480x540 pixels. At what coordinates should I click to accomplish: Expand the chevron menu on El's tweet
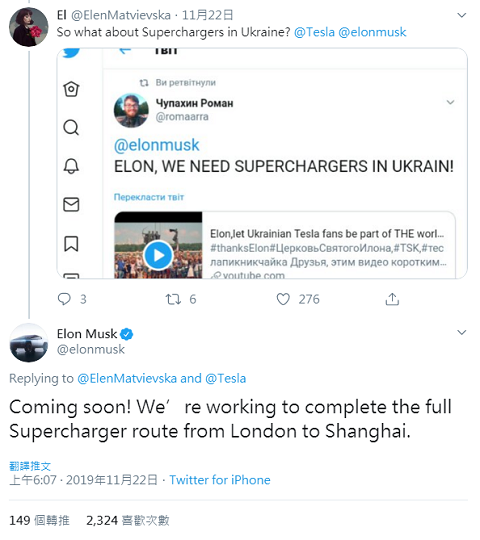point(461,15)
